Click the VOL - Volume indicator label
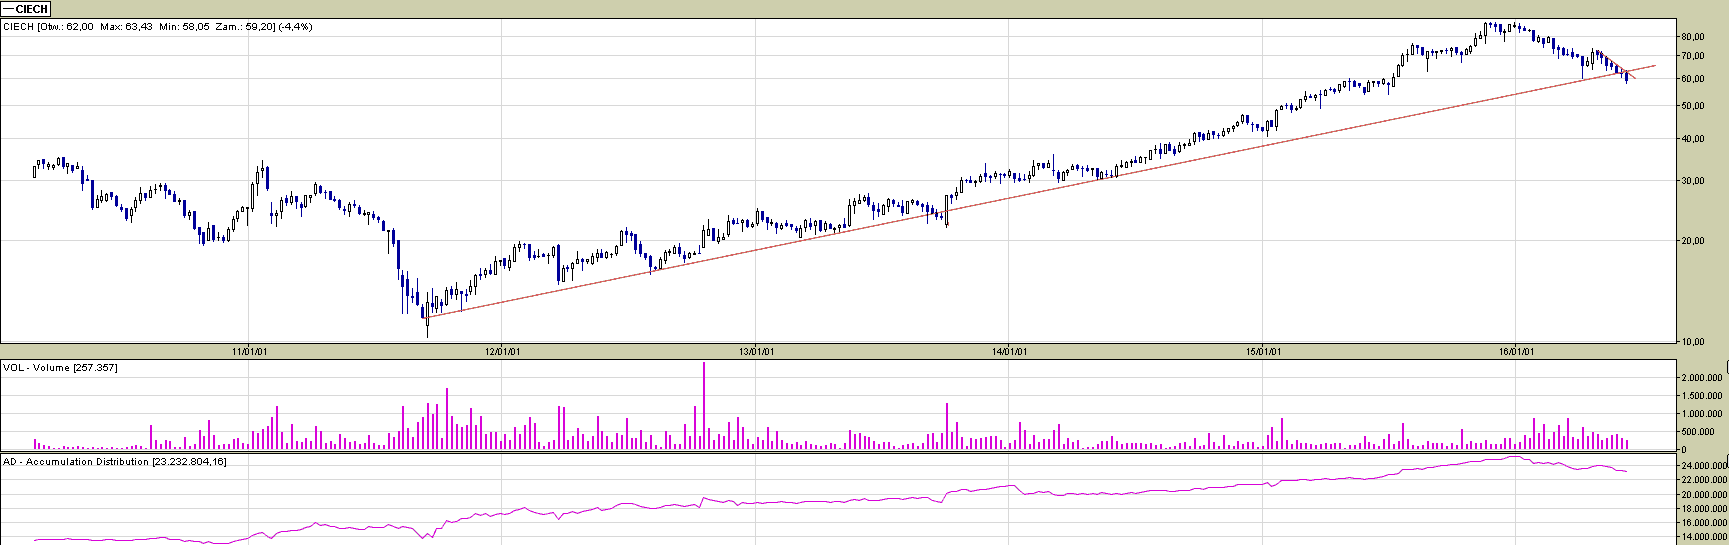The image size is (1729, 545). pyautogui.click(x=60, y=368)
